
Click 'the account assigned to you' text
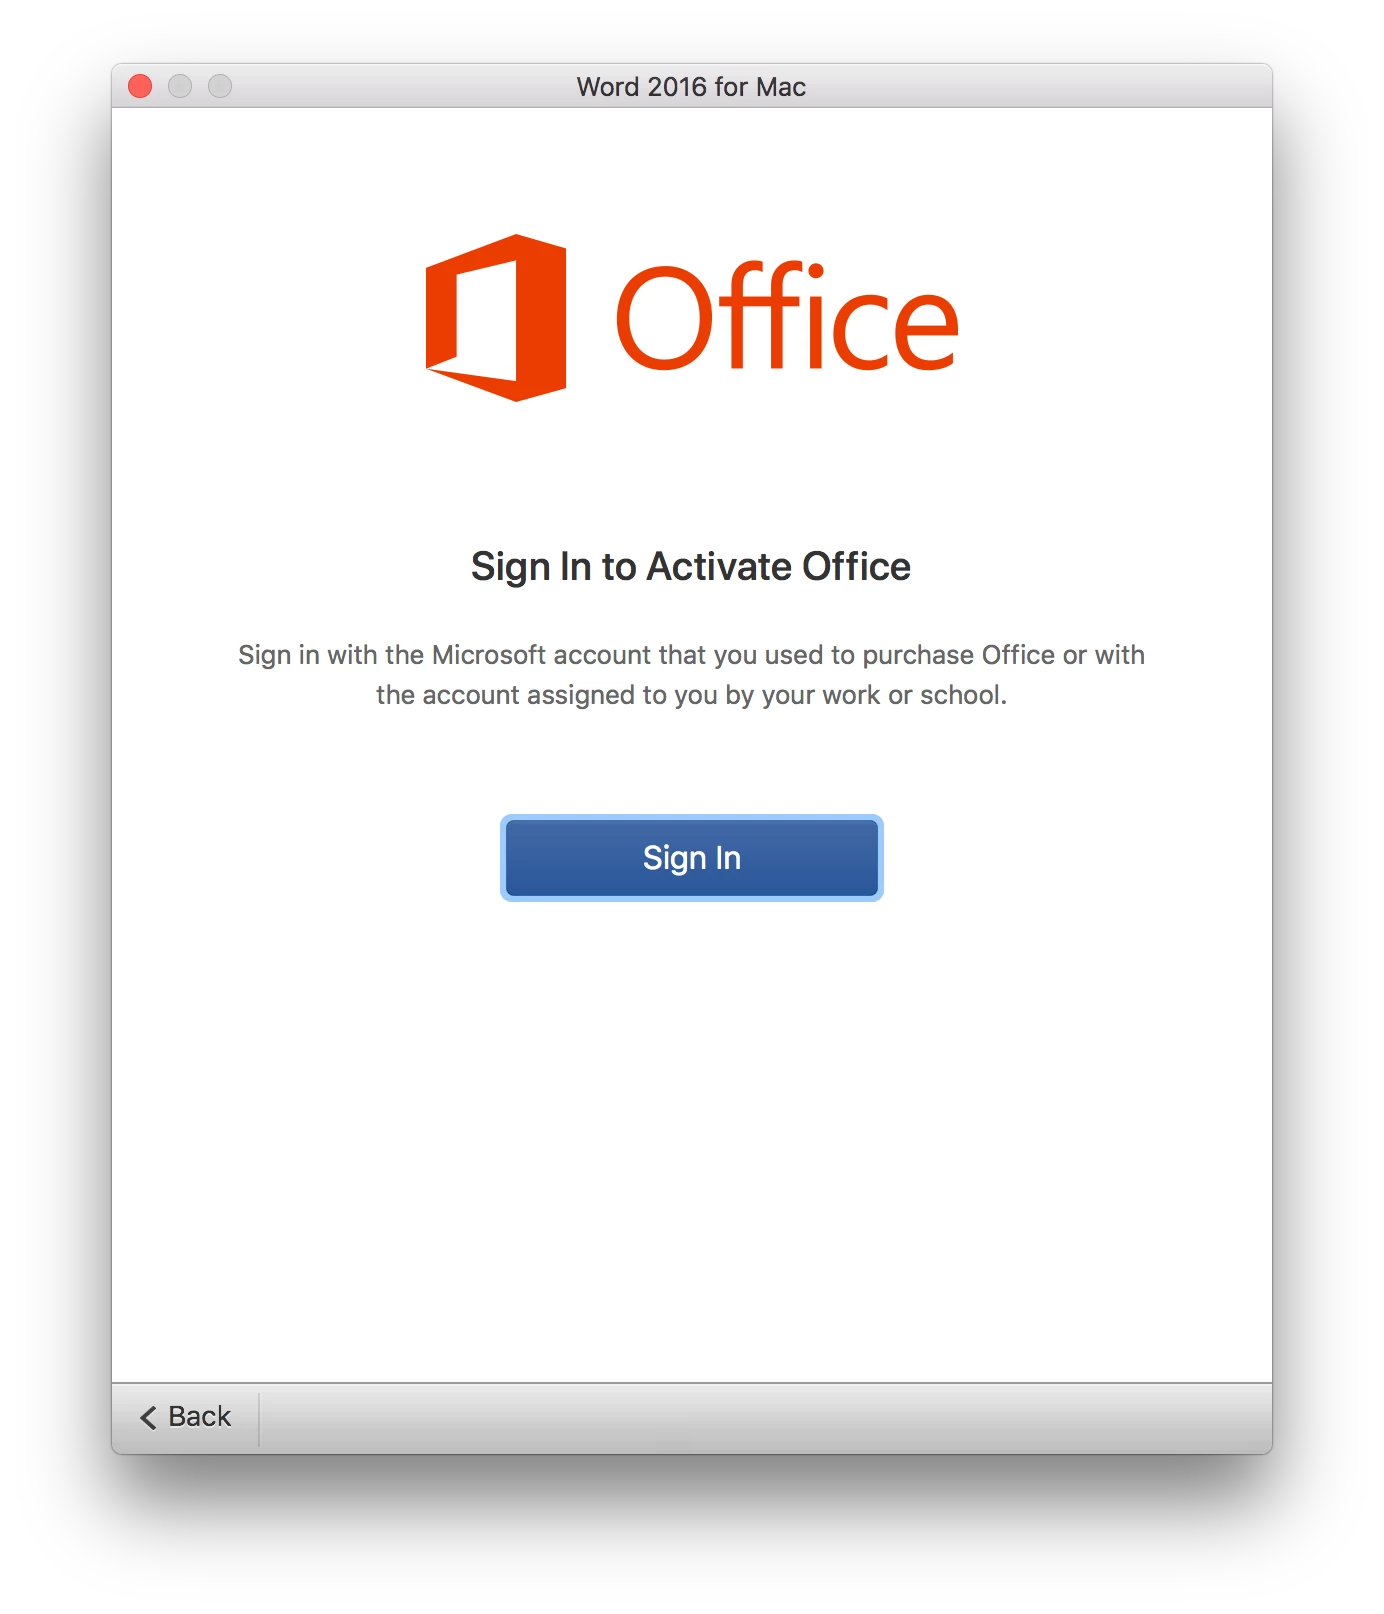coord(546,695)
